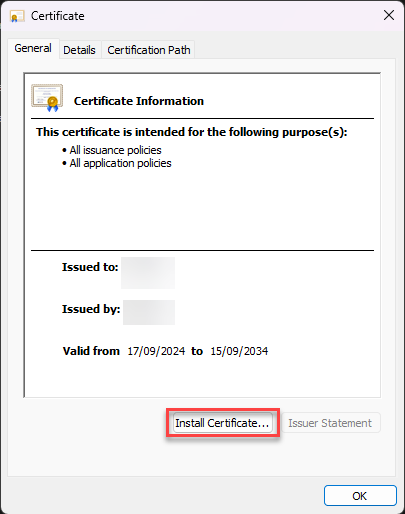
Task: Click the large certificate ribbon icon
Action: pyautogui.click(x=47, y=98)
